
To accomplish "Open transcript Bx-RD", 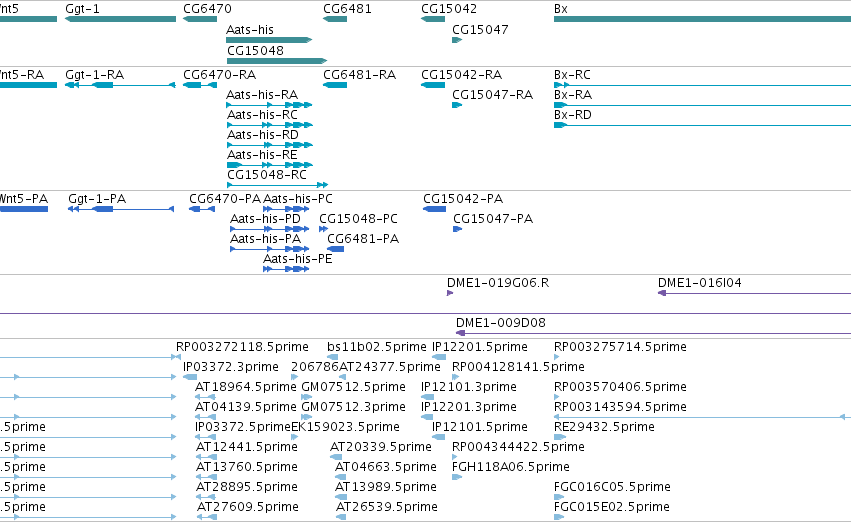I will pyautogui.click(x=573, y=114).
